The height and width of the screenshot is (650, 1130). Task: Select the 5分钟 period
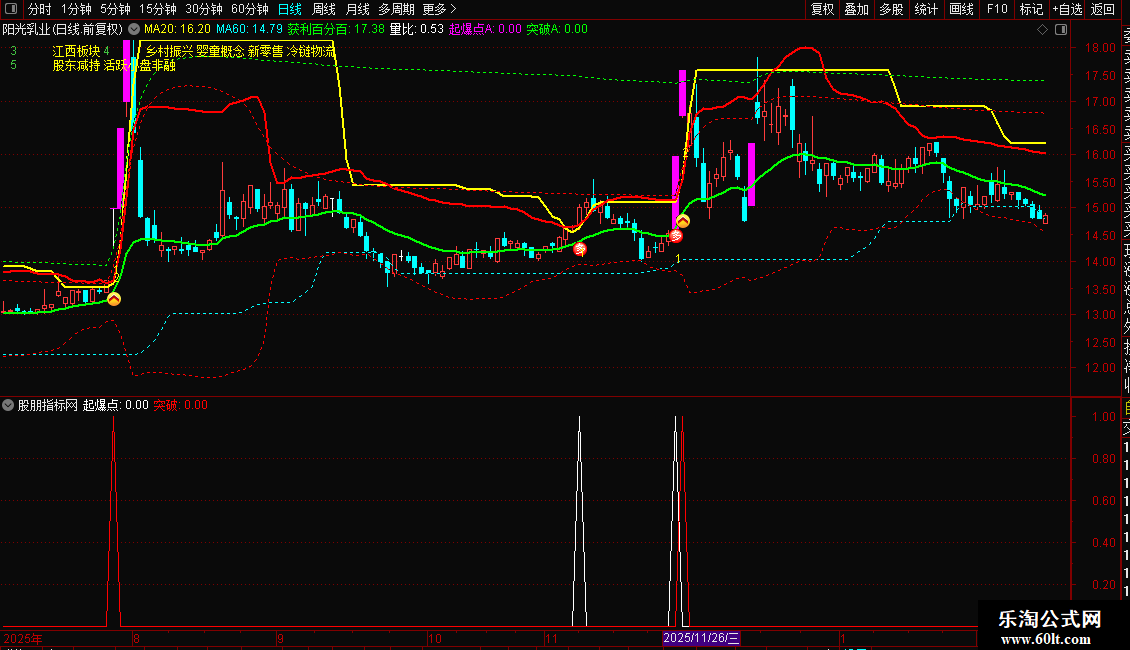point(115,9)
